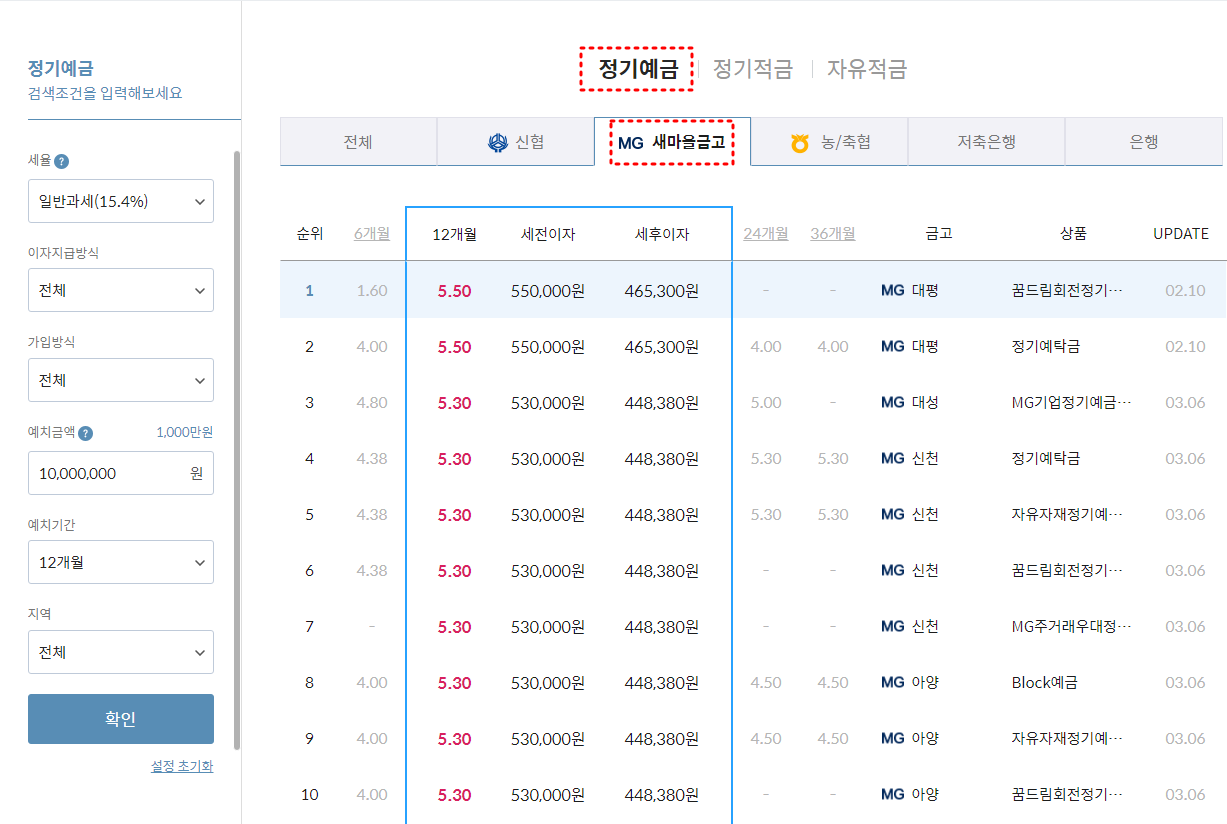Click the 5.00 24-month rate in 대성 row
This screenshot has height=824, width=1227.
[x=766, y=403]
